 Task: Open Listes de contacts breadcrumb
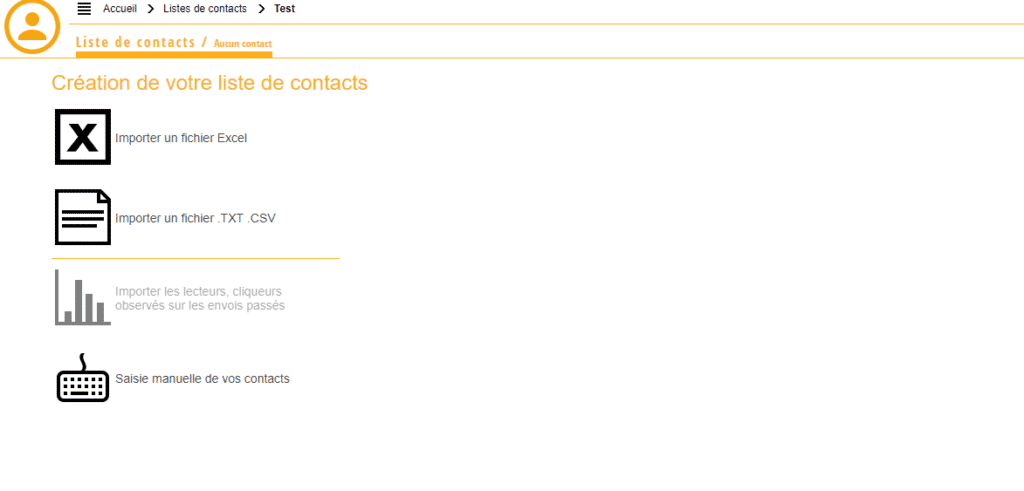pos(205,9)
